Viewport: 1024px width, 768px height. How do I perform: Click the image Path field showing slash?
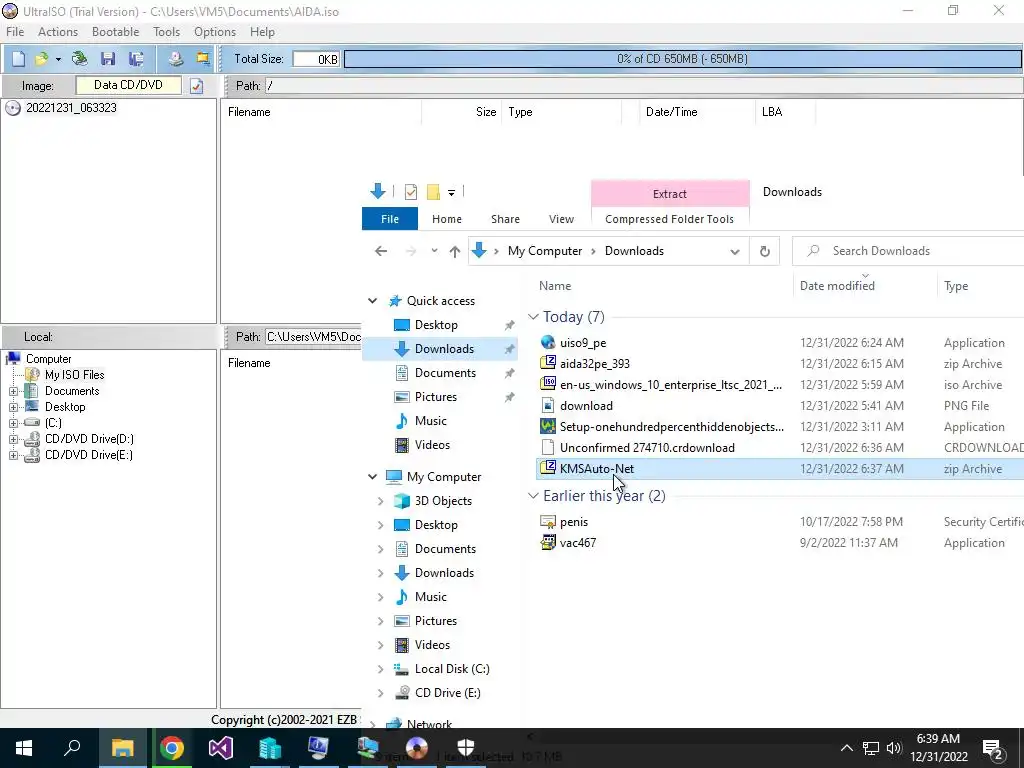click(x=644, y=86)
